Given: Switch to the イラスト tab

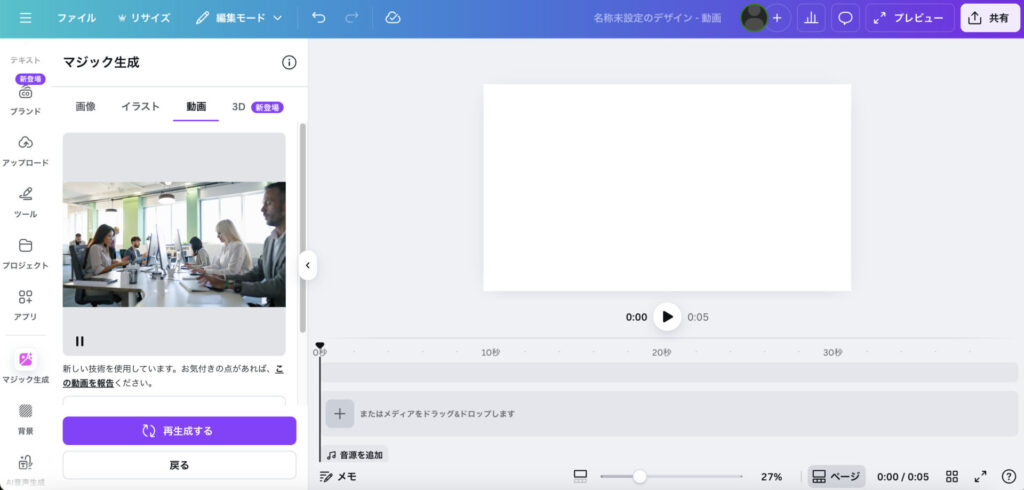Looking at the screenshot, I should tap(140, 106).
